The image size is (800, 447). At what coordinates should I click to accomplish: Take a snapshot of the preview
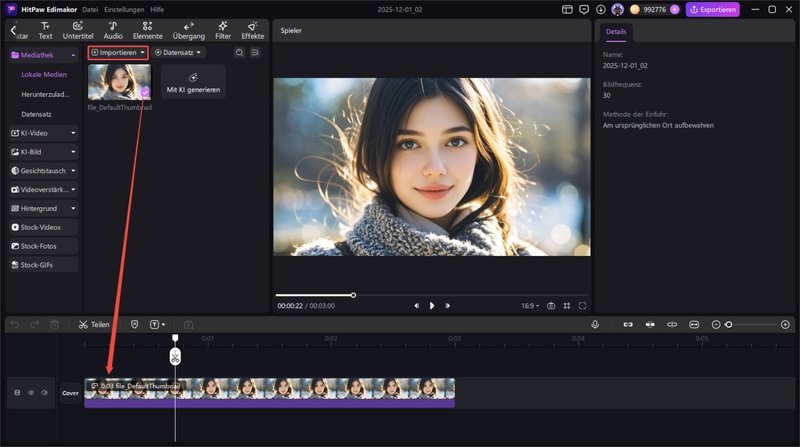551,306
